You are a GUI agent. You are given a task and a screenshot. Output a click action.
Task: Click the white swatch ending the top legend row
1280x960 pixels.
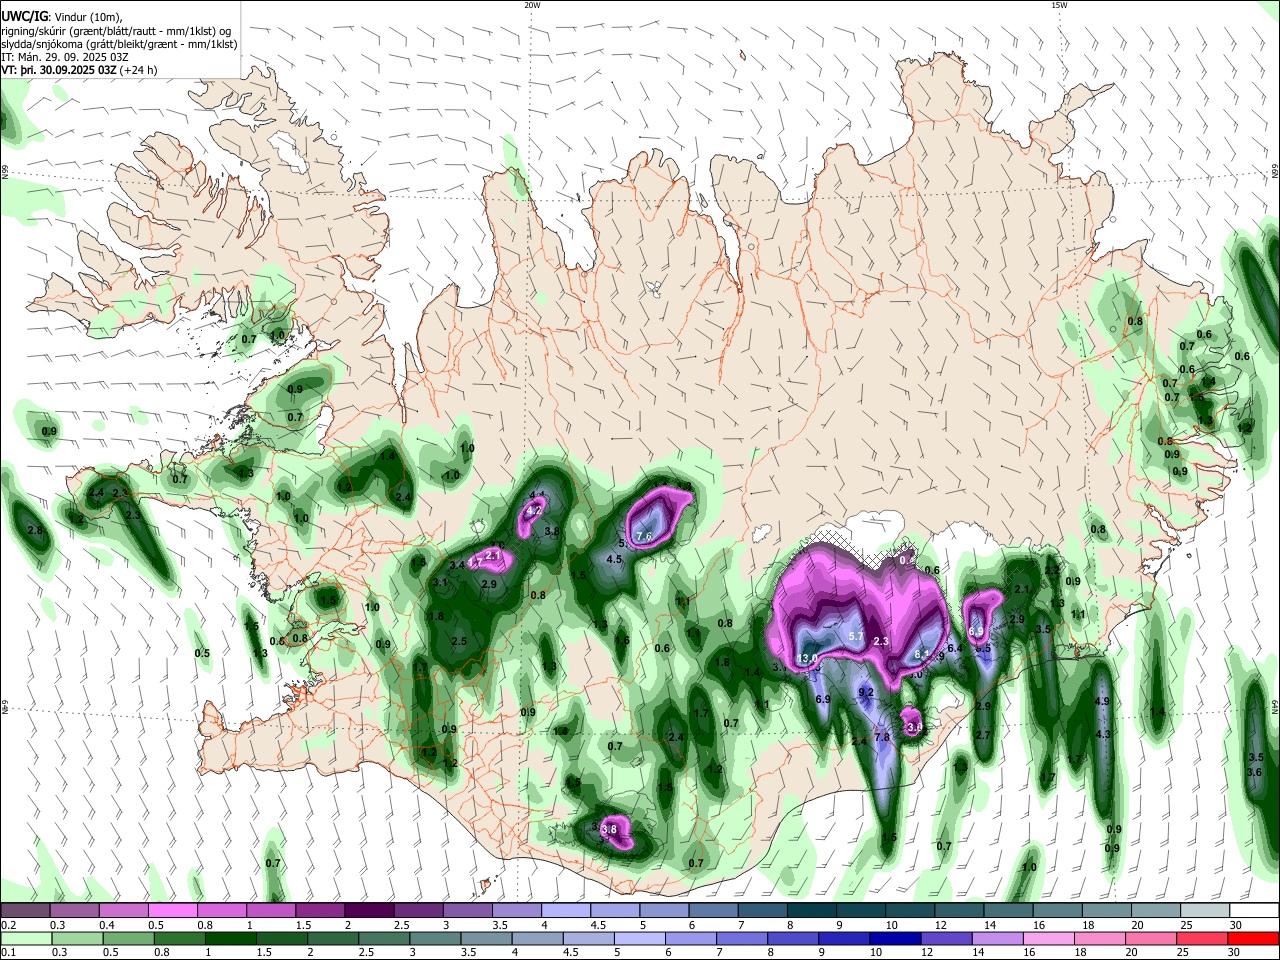coord(1253,911)
